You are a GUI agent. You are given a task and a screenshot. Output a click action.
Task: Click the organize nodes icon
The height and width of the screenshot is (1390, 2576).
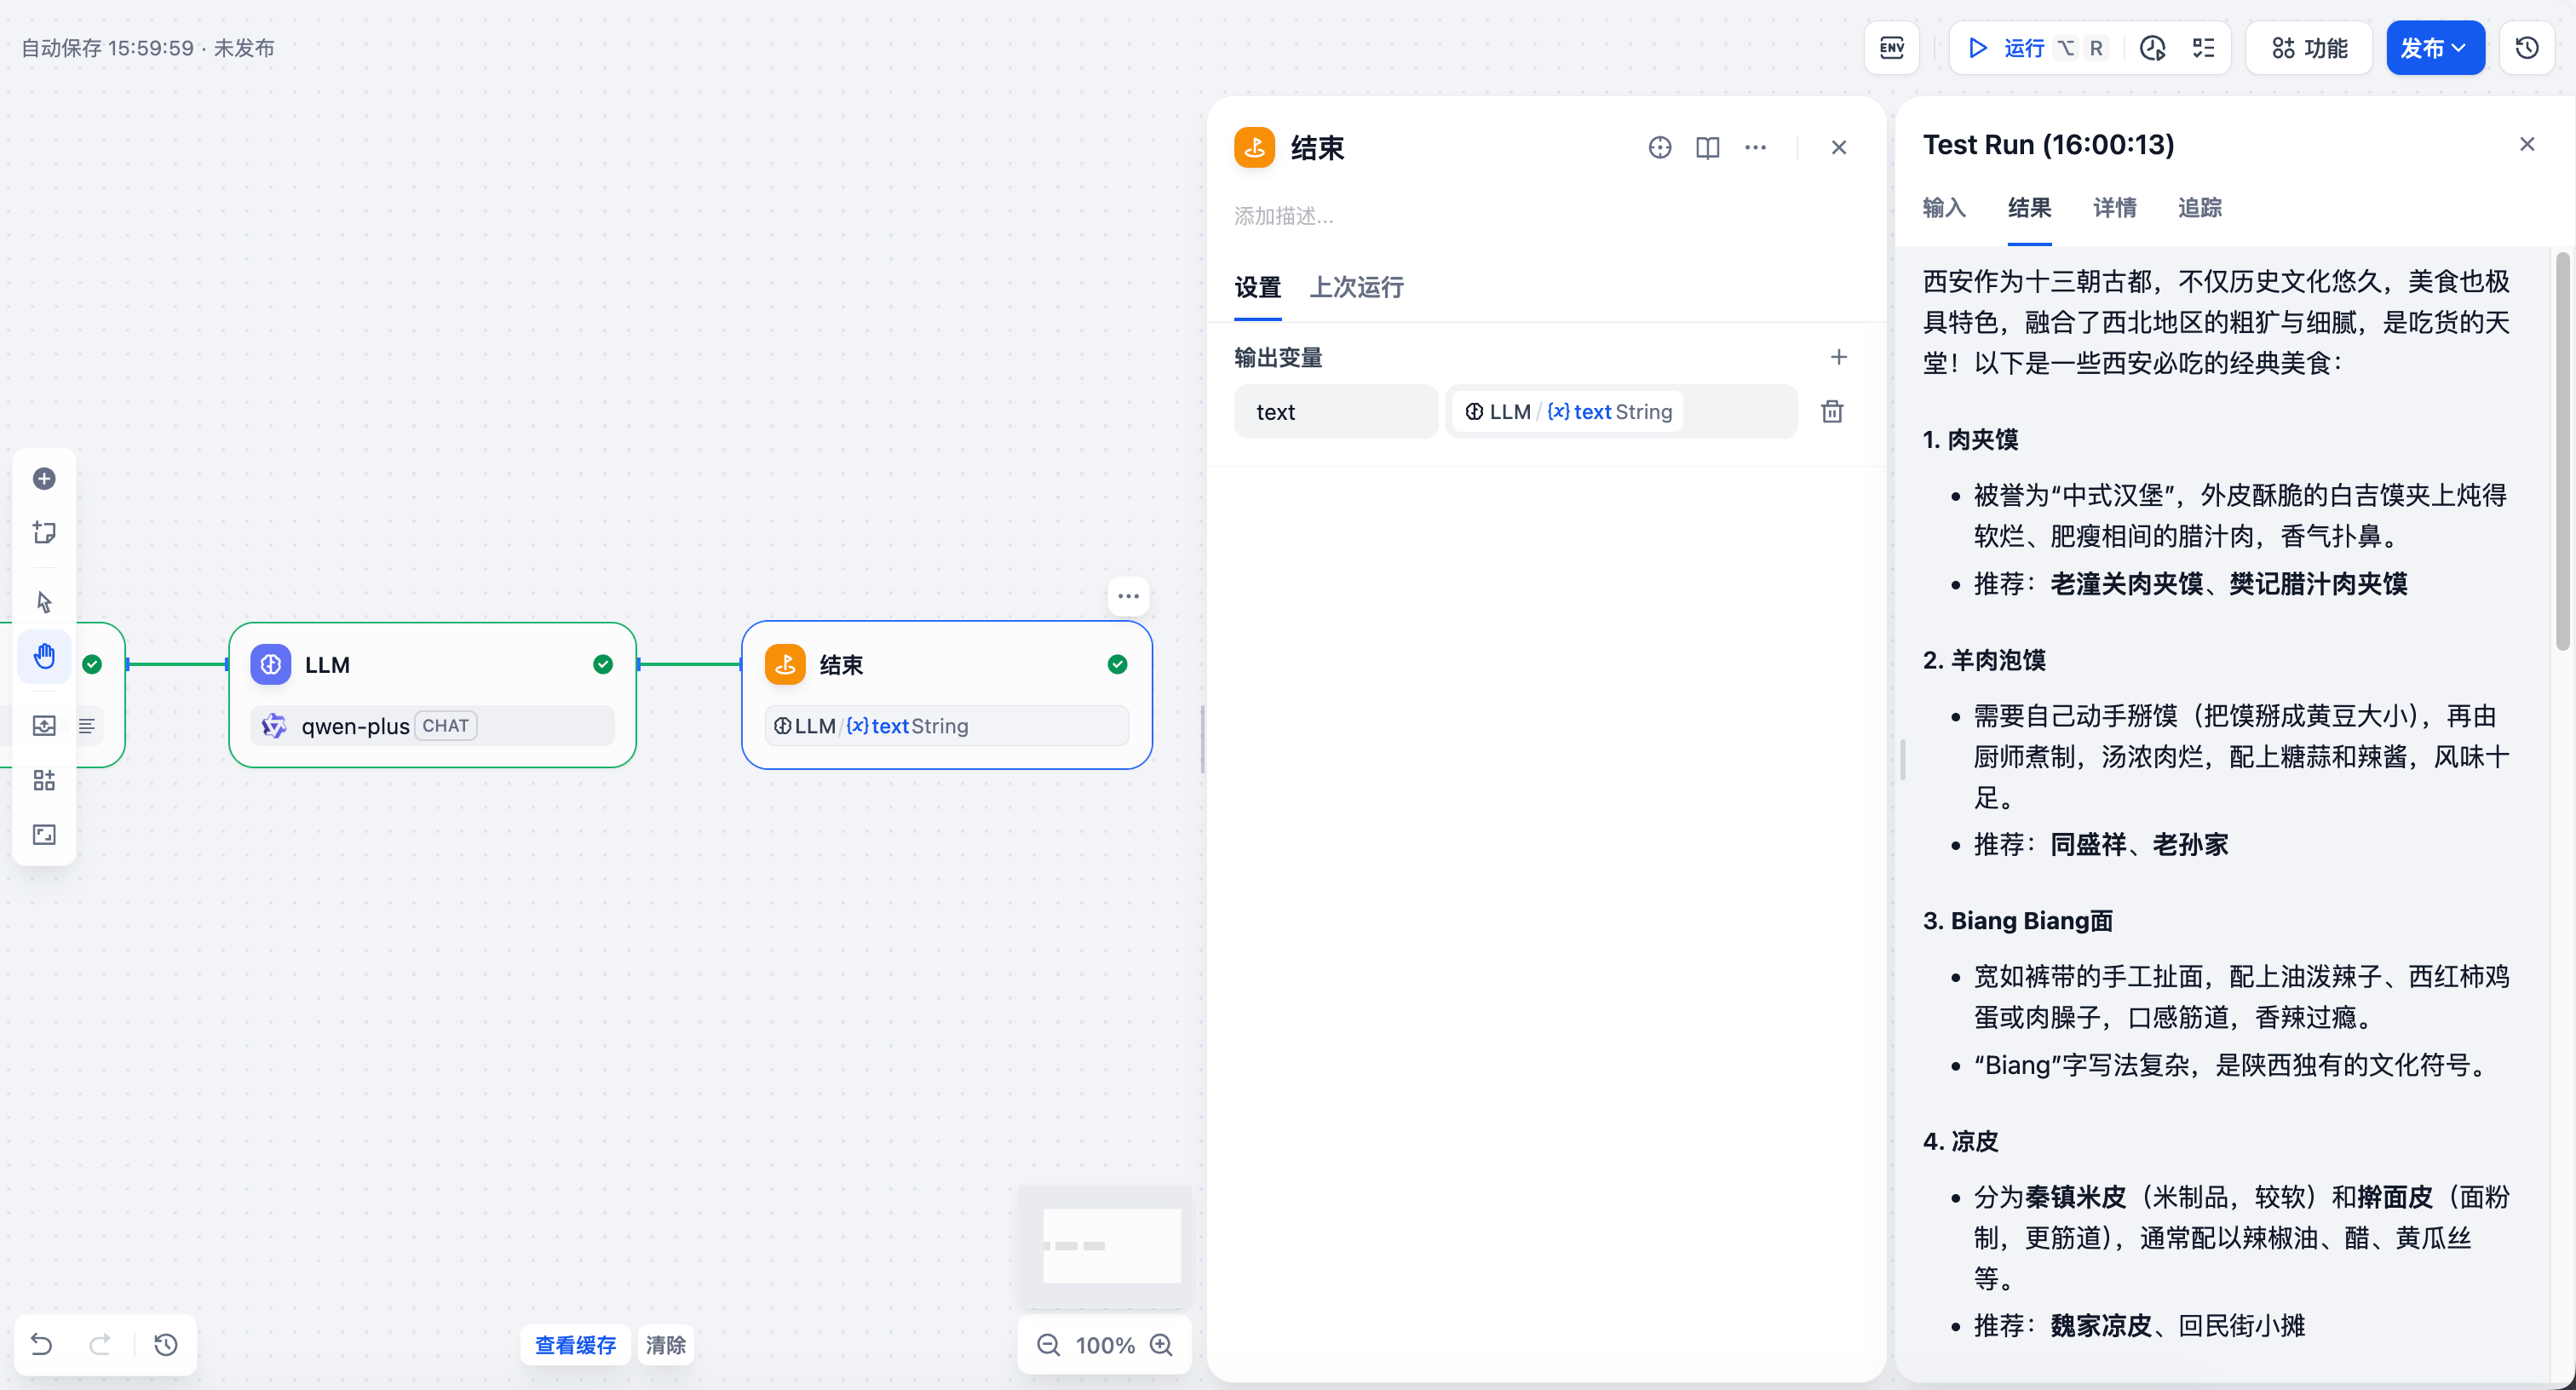[x=44, y=781]
